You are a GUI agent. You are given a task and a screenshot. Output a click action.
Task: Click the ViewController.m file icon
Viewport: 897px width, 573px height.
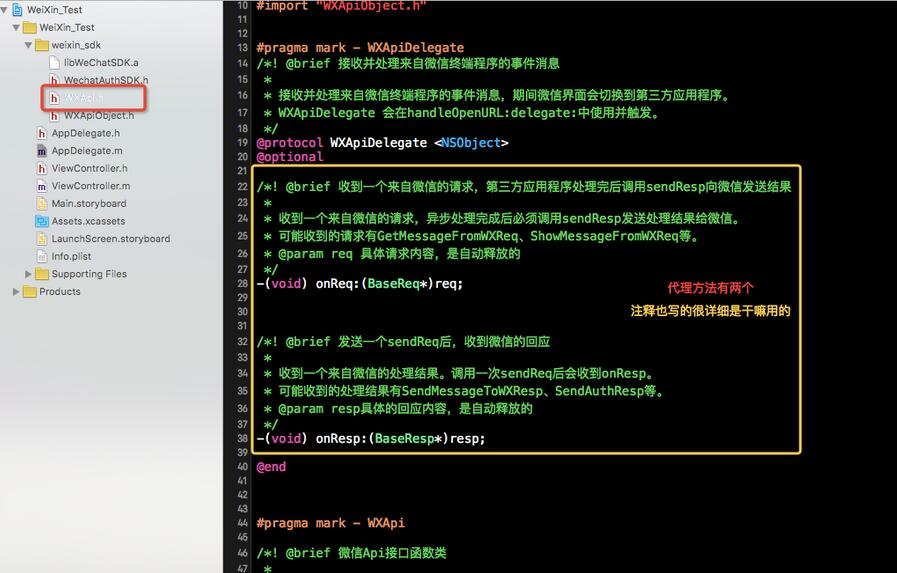pos(42,186)
